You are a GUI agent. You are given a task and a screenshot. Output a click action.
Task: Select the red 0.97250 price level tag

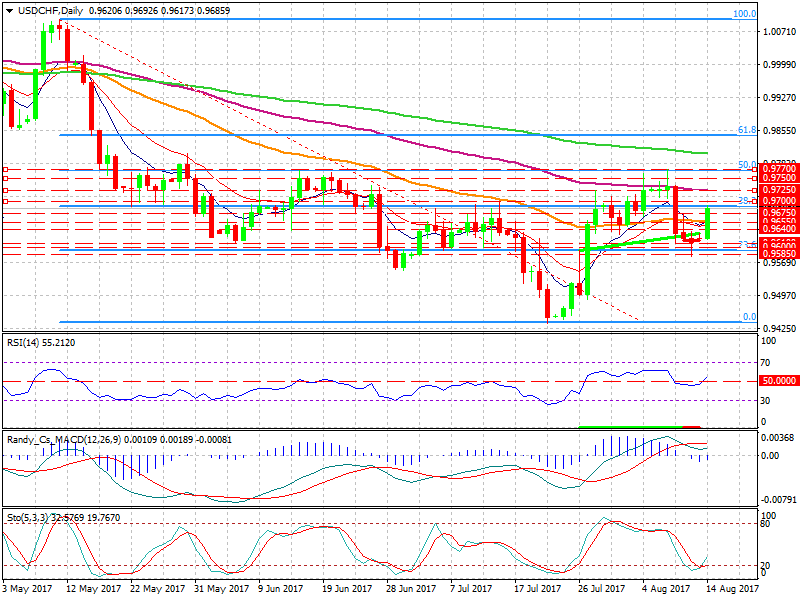777,190
